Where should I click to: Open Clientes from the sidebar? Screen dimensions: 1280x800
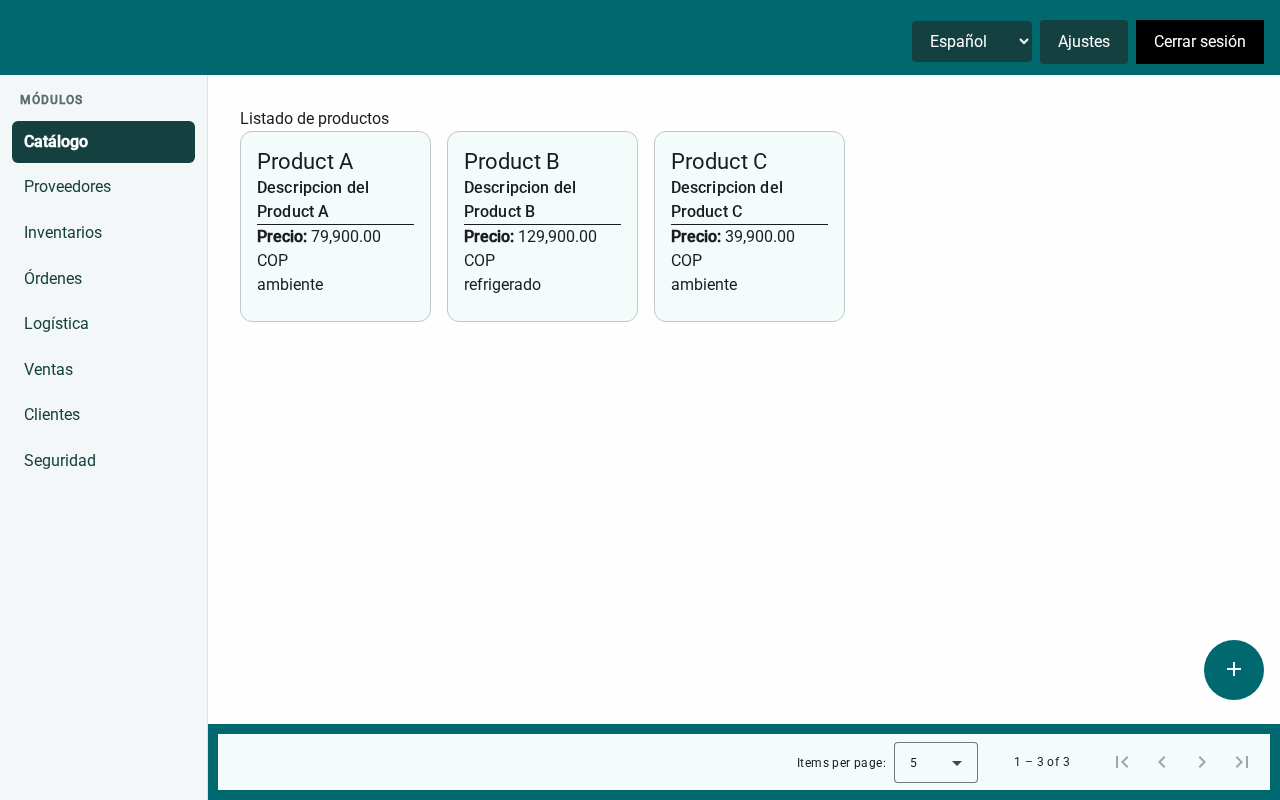click(x=103, y=415)
